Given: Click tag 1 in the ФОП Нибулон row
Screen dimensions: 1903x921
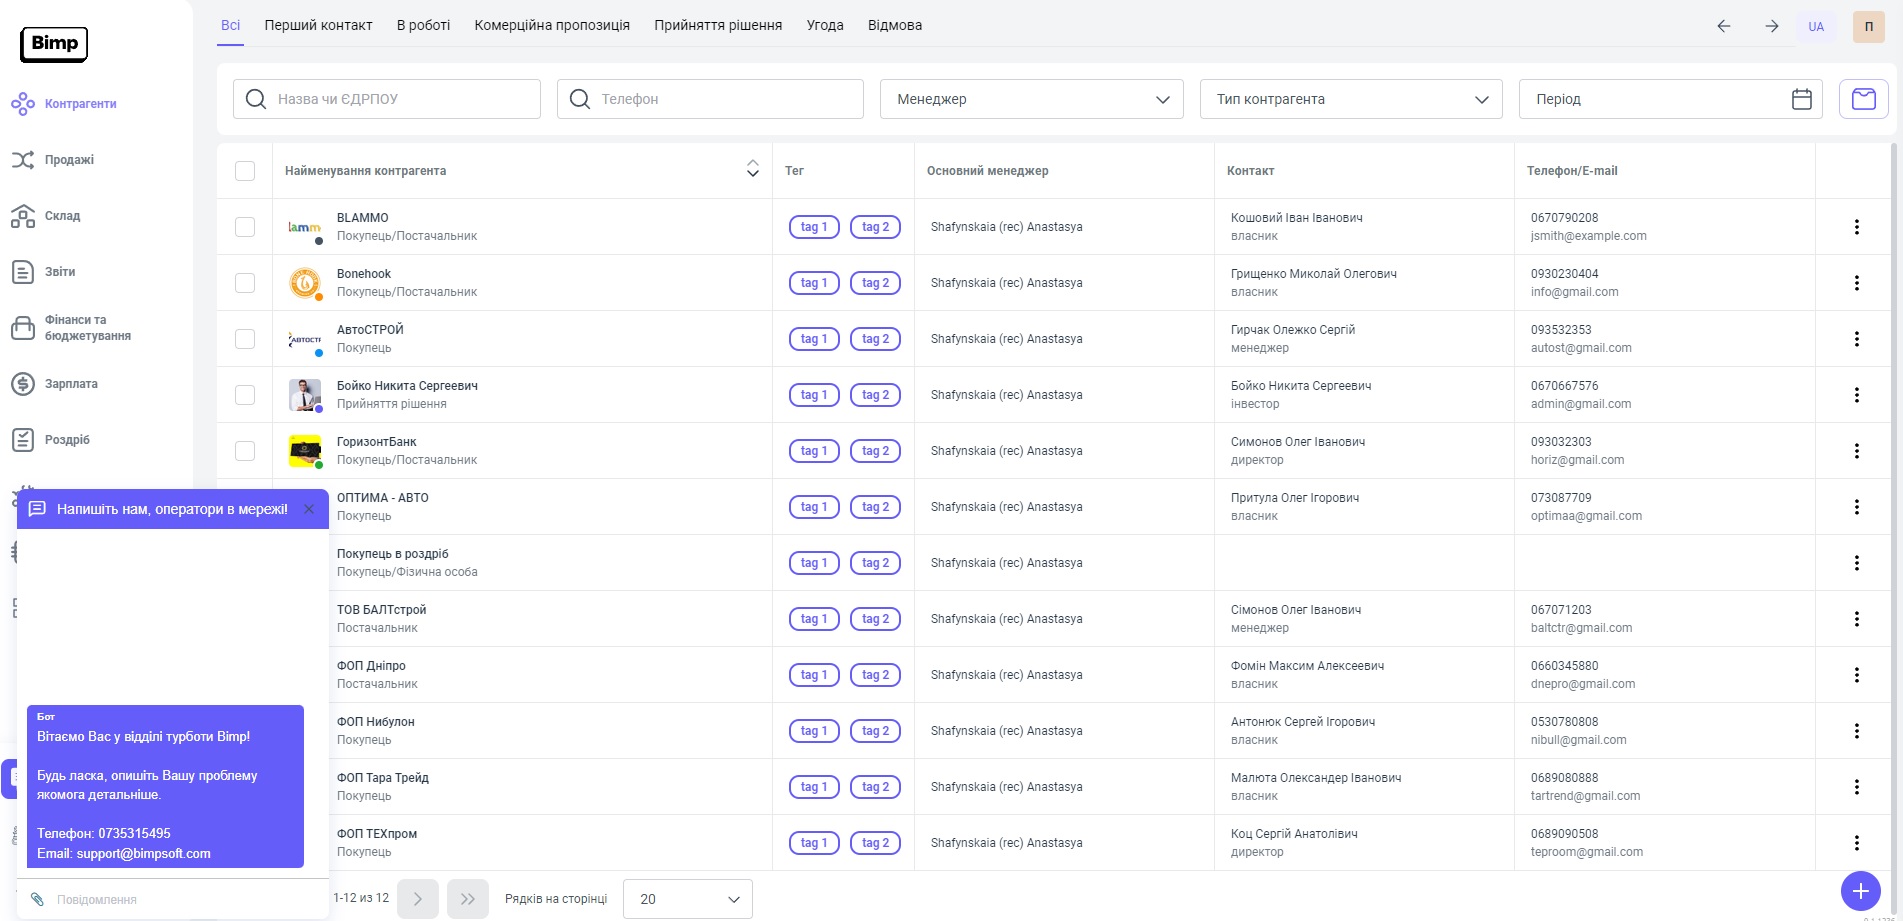Looking at the screenshot, I should coord(815,731).
